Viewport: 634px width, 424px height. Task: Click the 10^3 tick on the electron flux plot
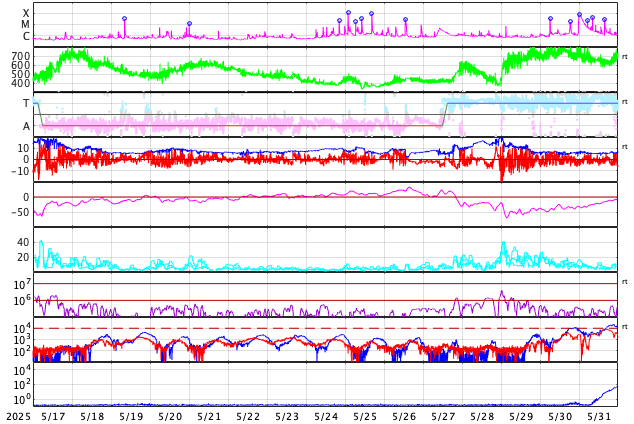pyautogui.click(x=21, y=340)
